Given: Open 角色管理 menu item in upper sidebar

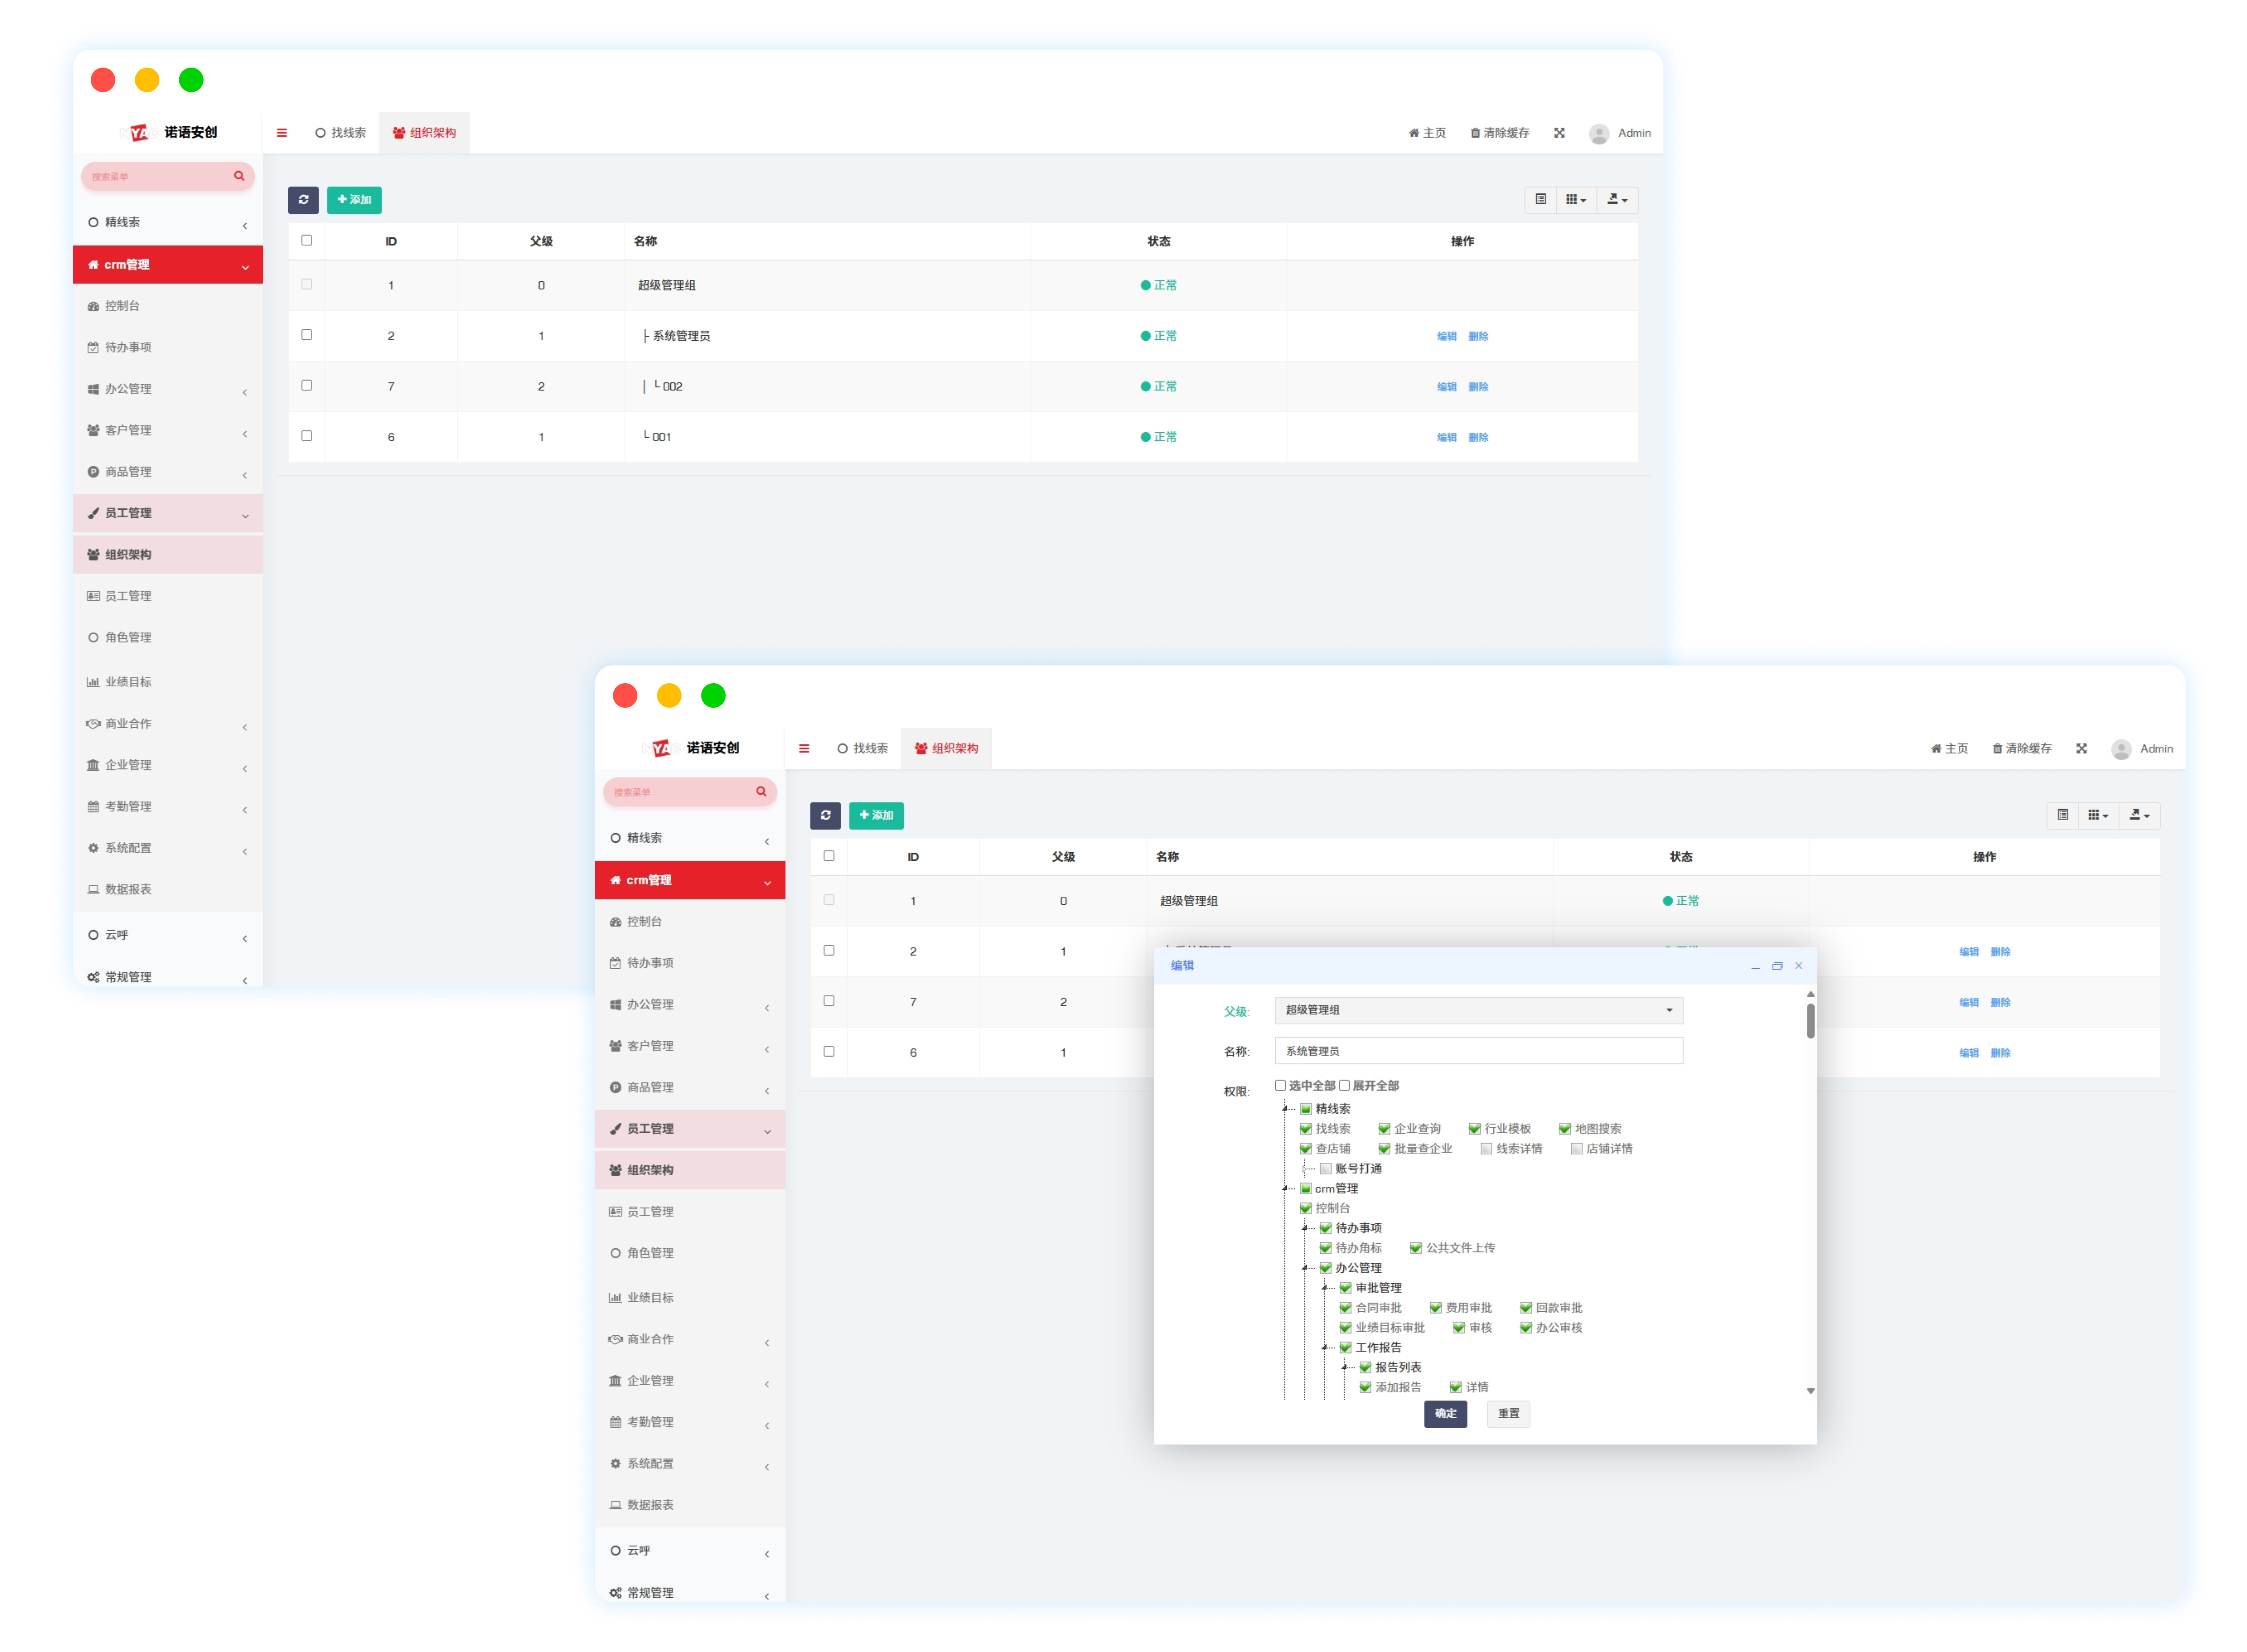Looking at the screenshot, I should pos(128,638).
